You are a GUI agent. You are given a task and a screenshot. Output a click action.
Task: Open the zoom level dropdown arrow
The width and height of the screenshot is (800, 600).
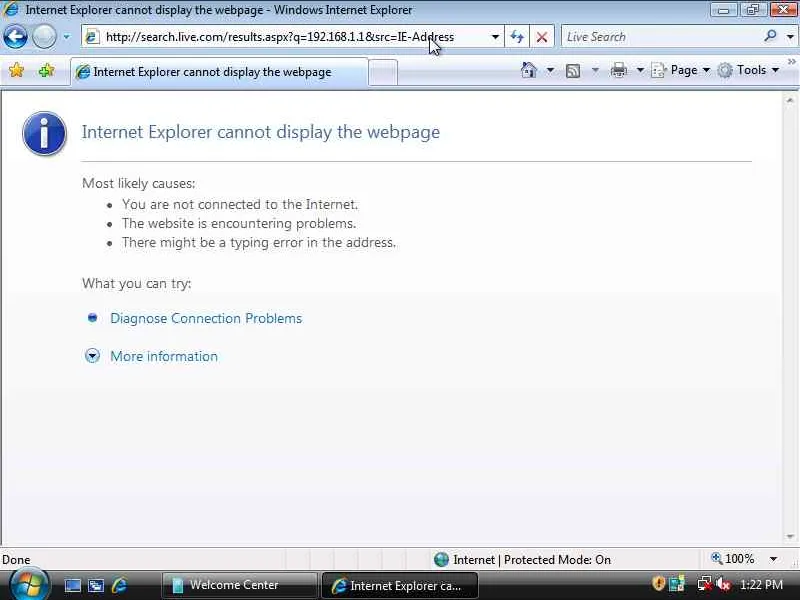click(x=773, y=559)
